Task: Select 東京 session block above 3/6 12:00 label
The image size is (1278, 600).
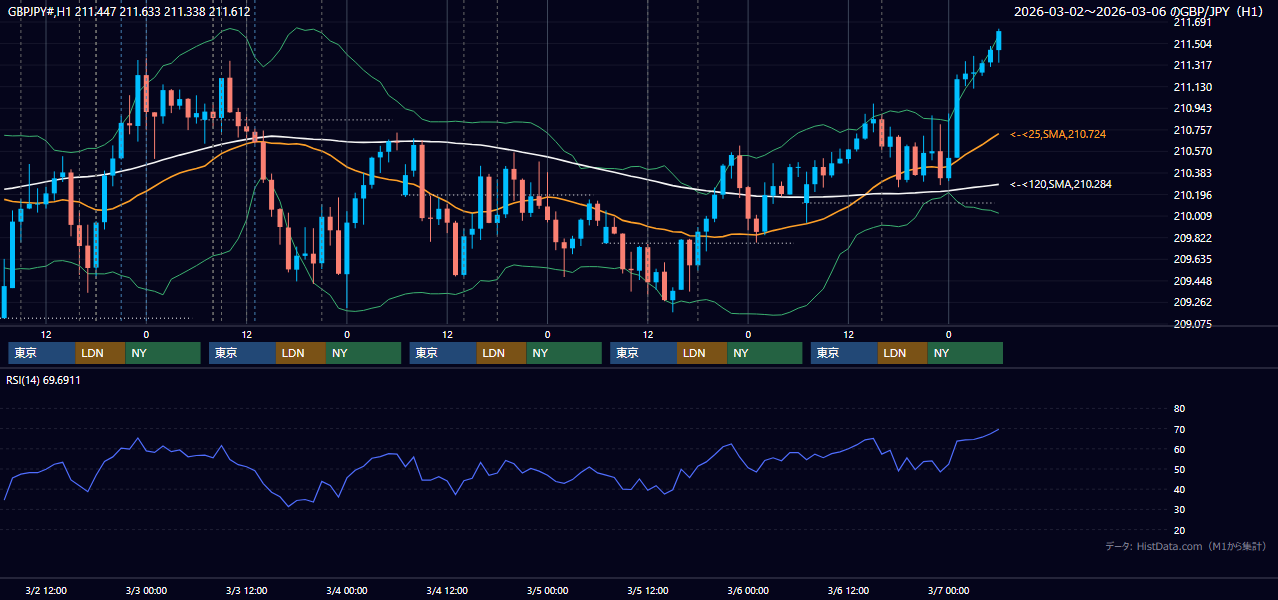Action: point(845,353)
